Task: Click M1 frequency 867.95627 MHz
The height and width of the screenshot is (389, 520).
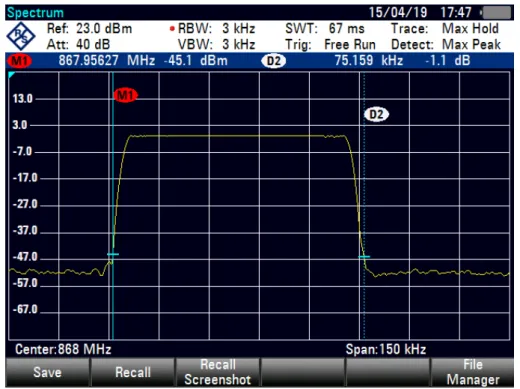Action: [x=107, y=61]
